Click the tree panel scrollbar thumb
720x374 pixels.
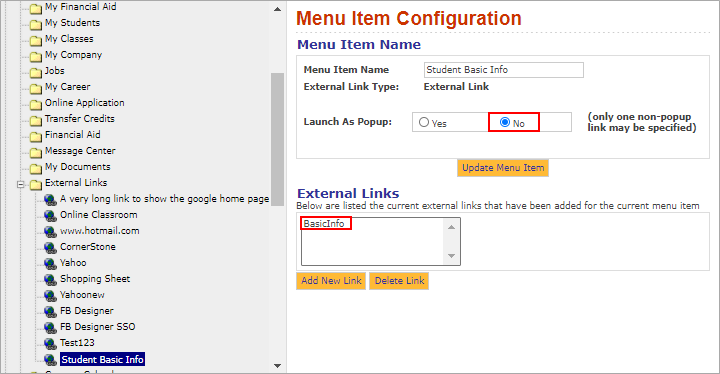(x=277, y=140)
